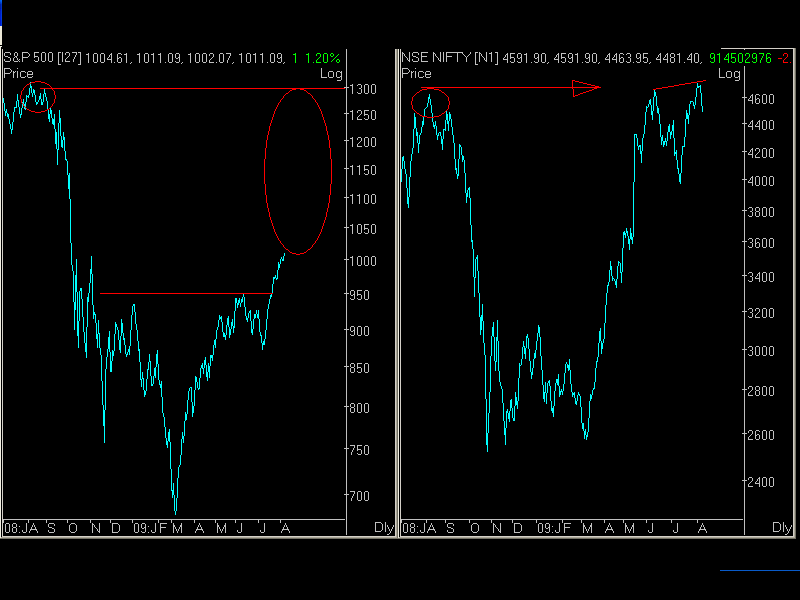The width and height of the screenshot is (800, 600).
Task: Click the 1.20% change value
Action: pos(322,58)
